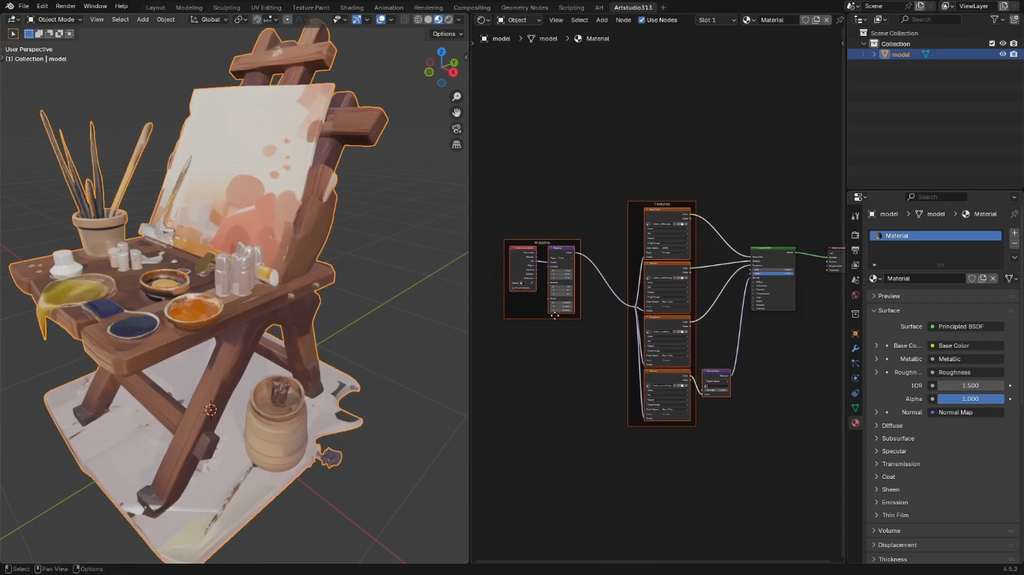Open the Modifiers wrench tab icon
1024x575 pixels.
click(x=856, y=348)
